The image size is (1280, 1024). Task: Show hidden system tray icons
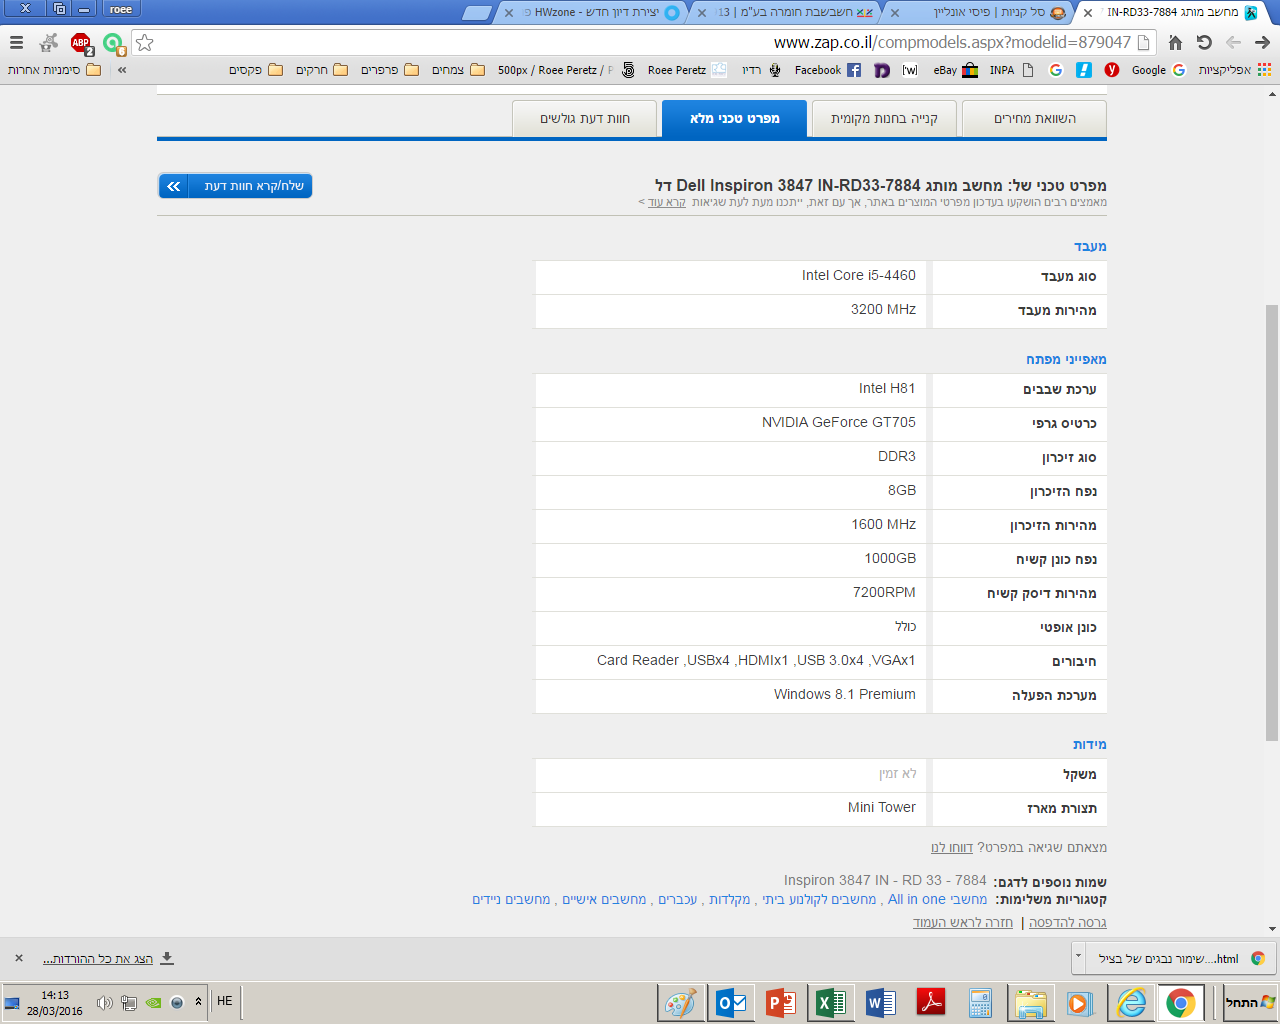[199, 1002]
